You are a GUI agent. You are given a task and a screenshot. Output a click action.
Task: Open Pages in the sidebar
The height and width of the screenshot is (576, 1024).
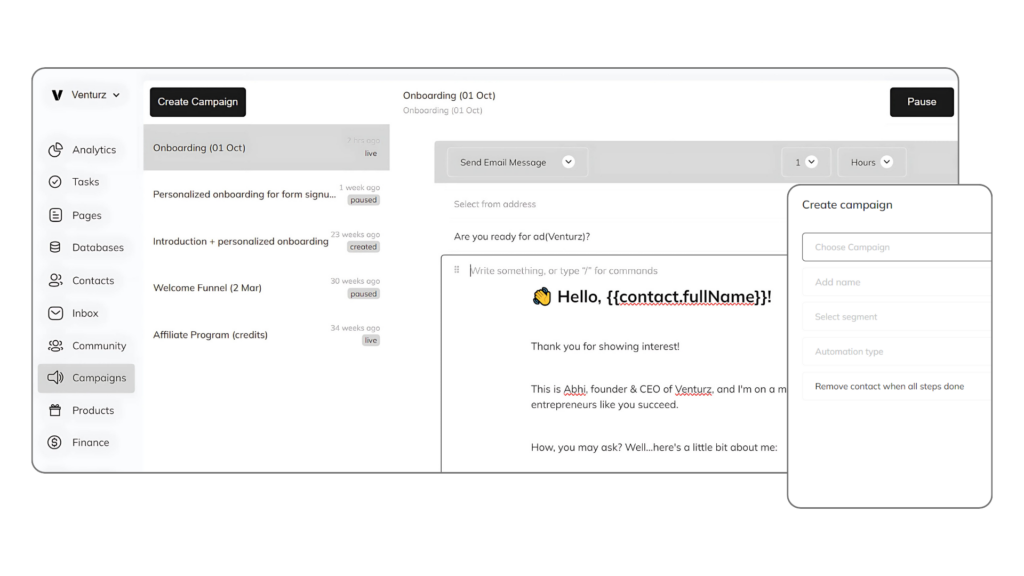(86, 215)
